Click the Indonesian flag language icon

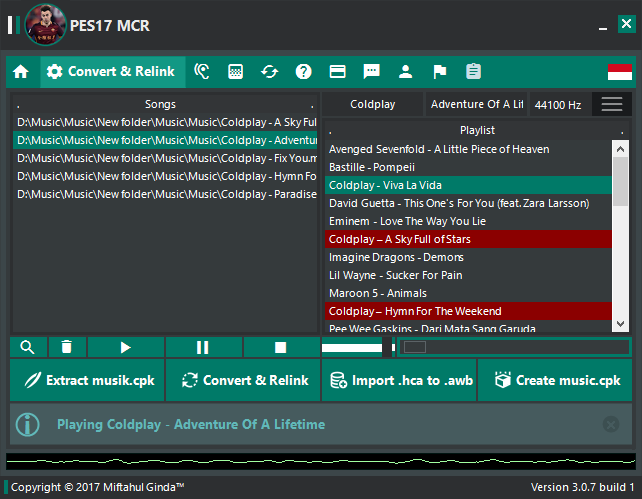619,72
